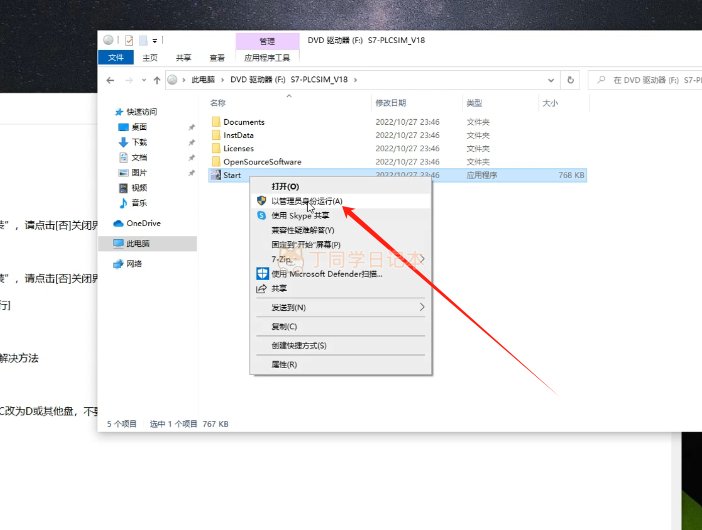702x530 pixels.
Task: Open the Documents folder
Action: pyautogui.click(x=244, y=122)
